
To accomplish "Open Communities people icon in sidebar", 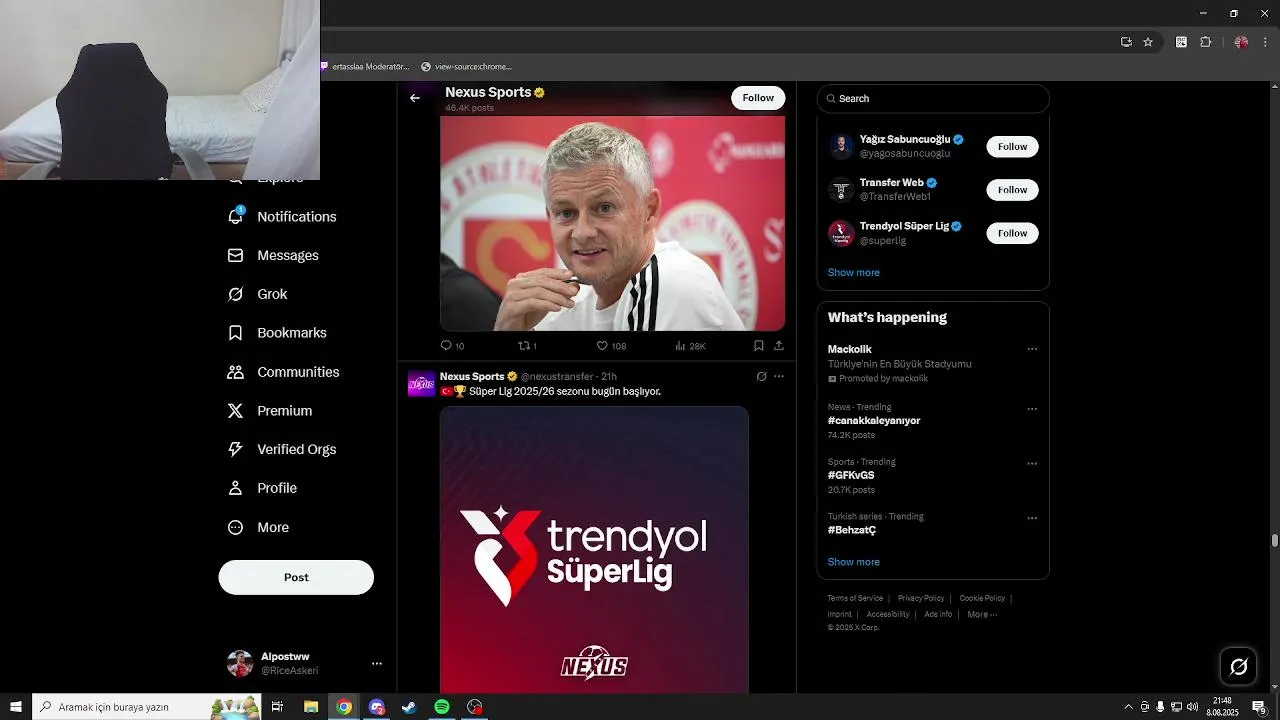I will pyautogui.click(x=236, y=372).
